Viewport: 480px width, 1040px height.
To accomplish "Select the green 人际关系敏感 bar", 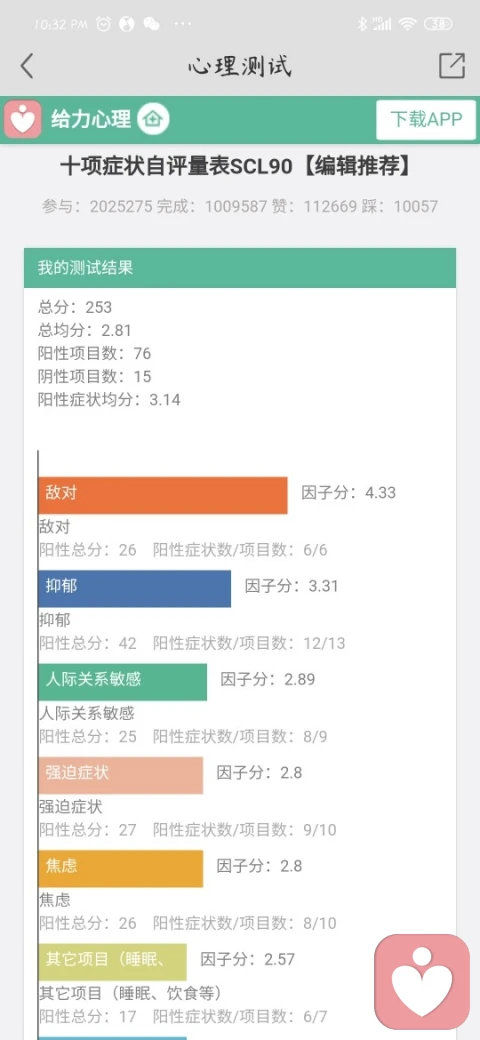I will [123, 682].
